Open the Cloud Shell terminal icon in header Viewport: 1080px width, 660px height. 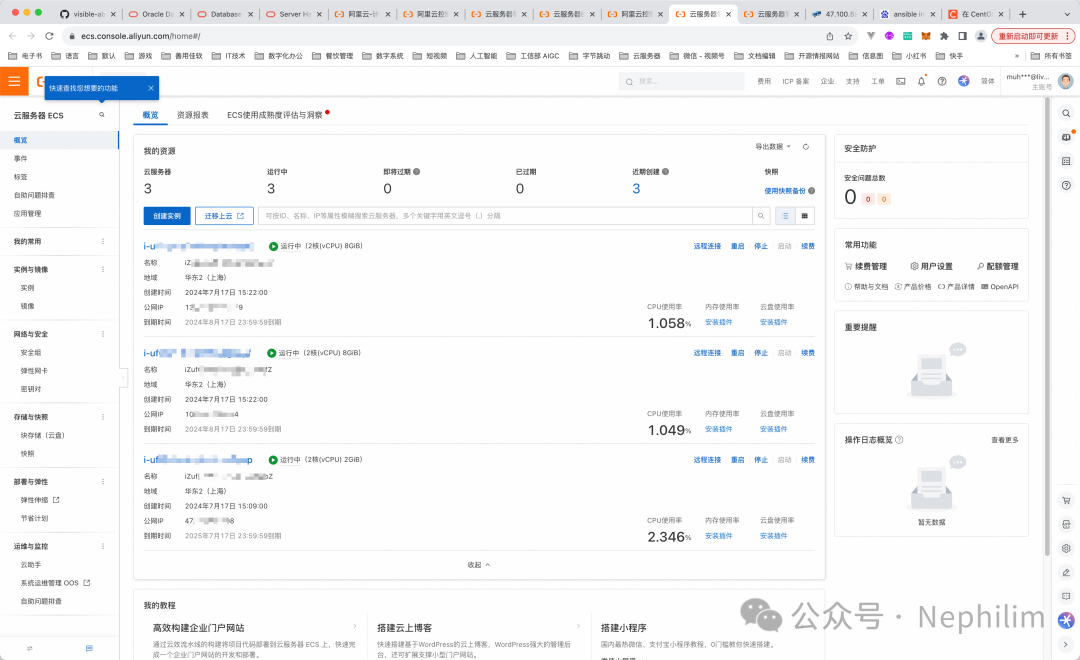click(x=900, y=81)
